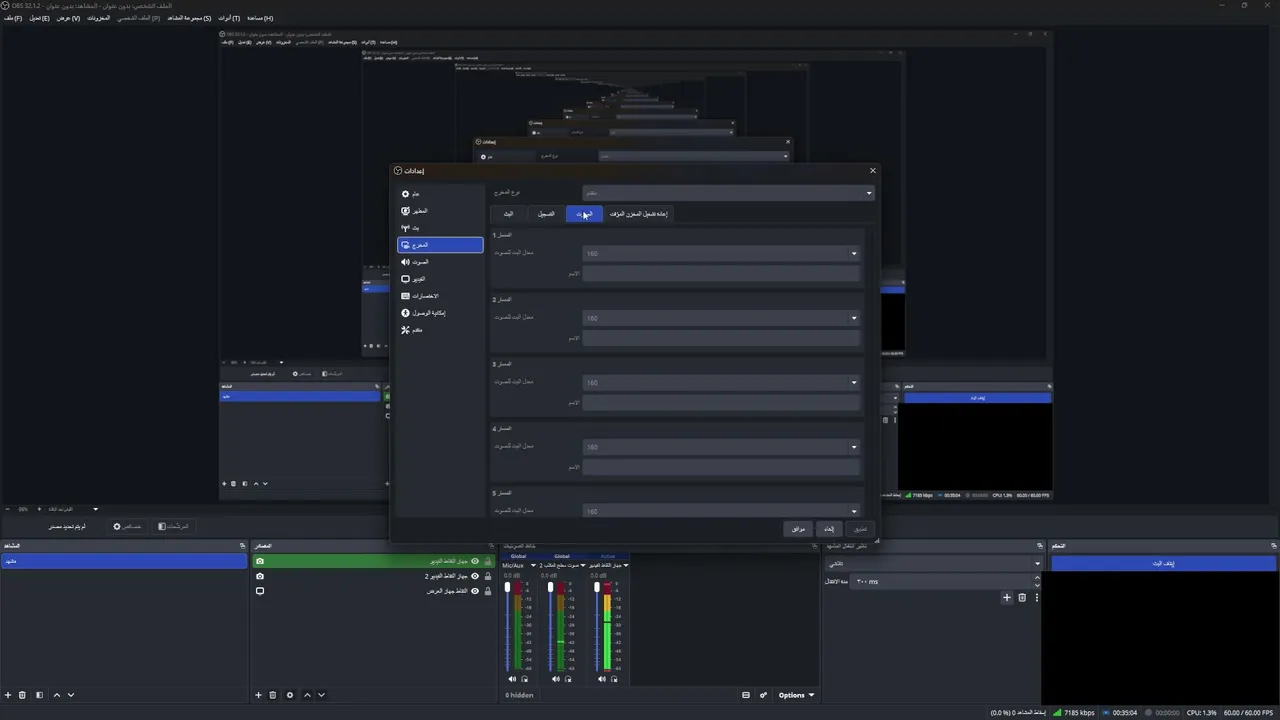The height and width of the screenshot is (720, 1280).
Task: Click the Cancel button in settings dialog
Action: (829, 529)
